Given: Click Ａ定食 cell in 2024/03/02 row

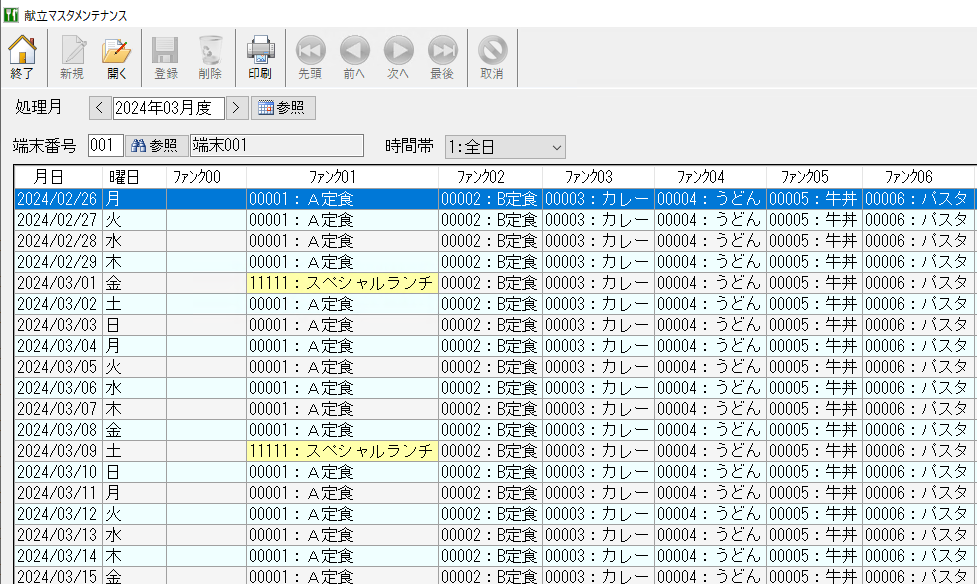Looking at the screenshot, I should pos(343,304).
